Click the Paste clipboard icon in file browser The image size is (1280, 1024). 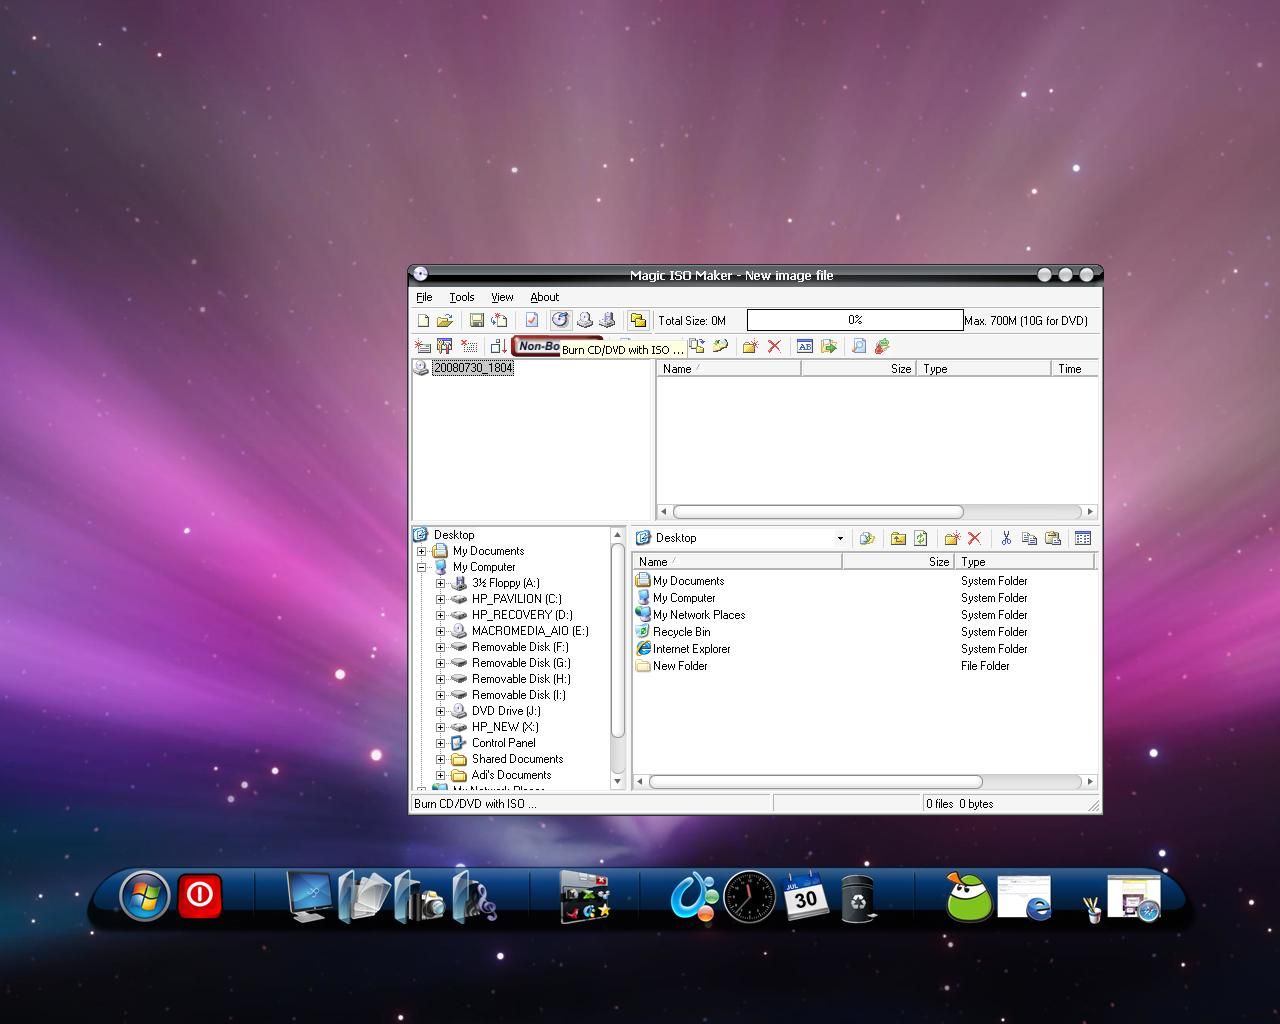pos(1053,538)
